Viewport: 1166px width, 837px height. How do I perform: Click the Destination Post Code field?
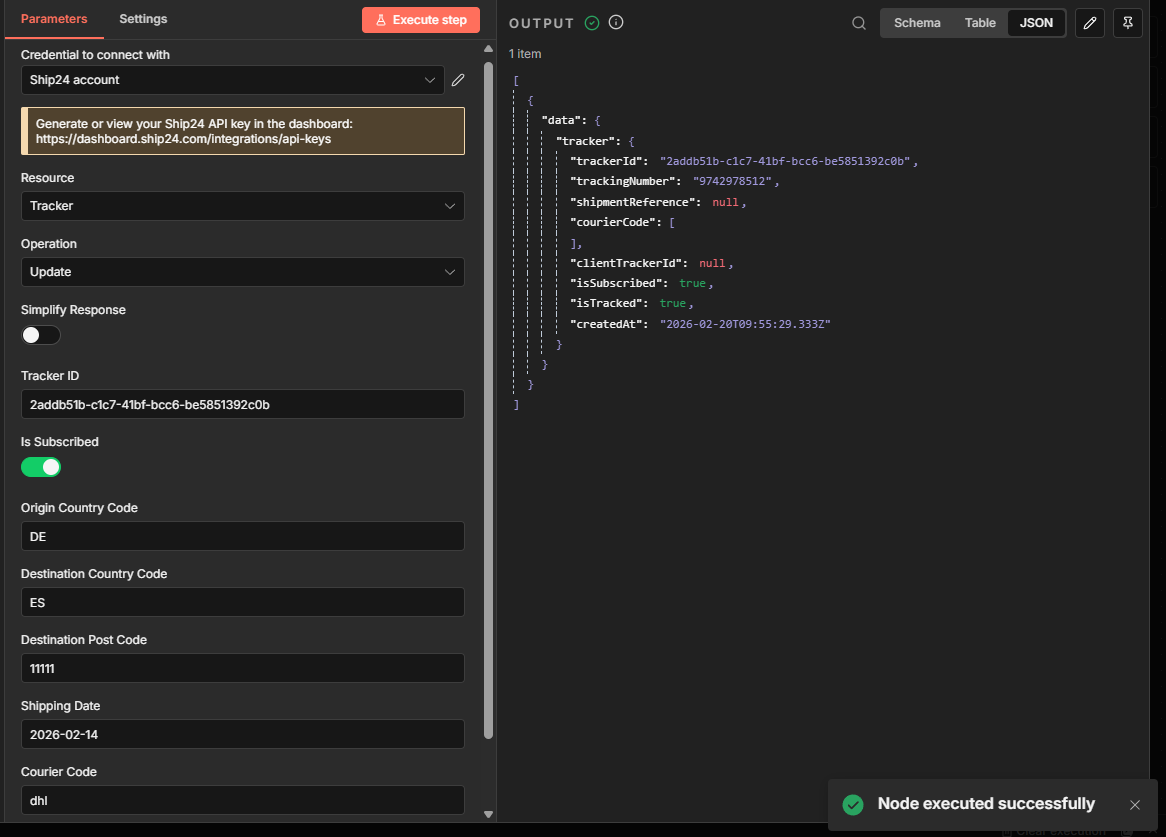tap(242, 669)
